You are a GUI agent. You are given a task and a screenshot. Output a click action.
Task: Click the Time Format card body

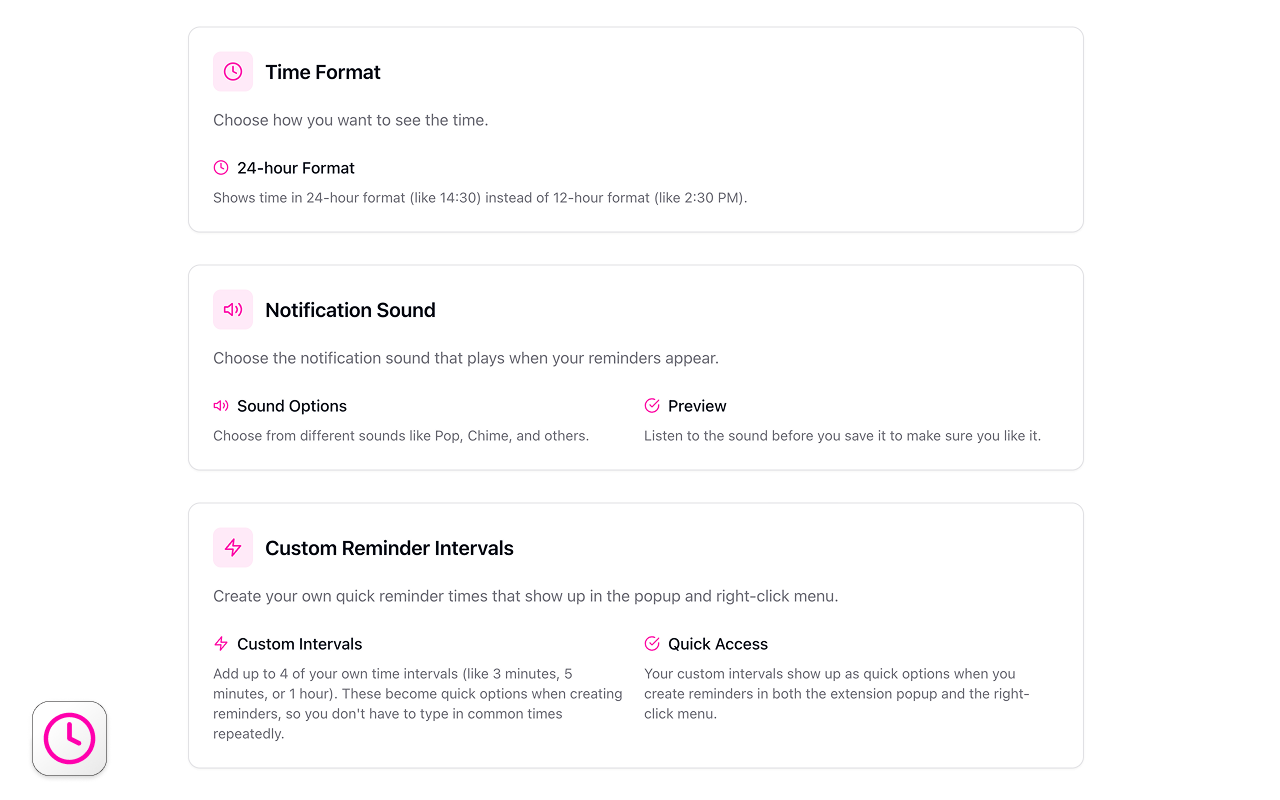(349, 119)
